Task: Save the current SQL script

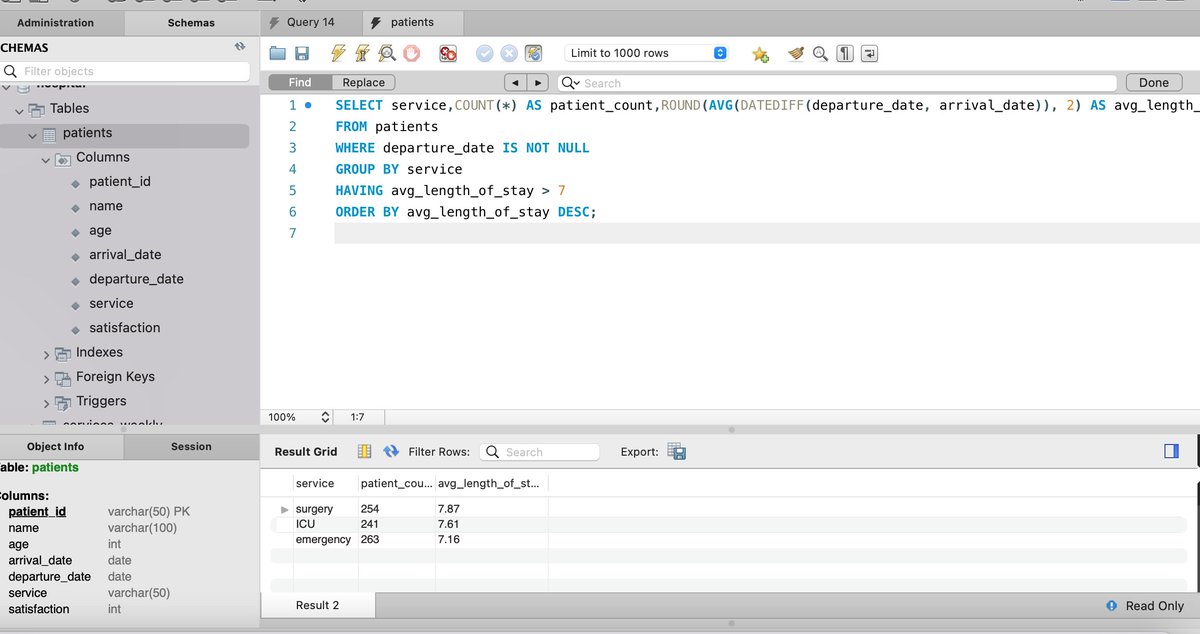Action: (x=300, y=53)
